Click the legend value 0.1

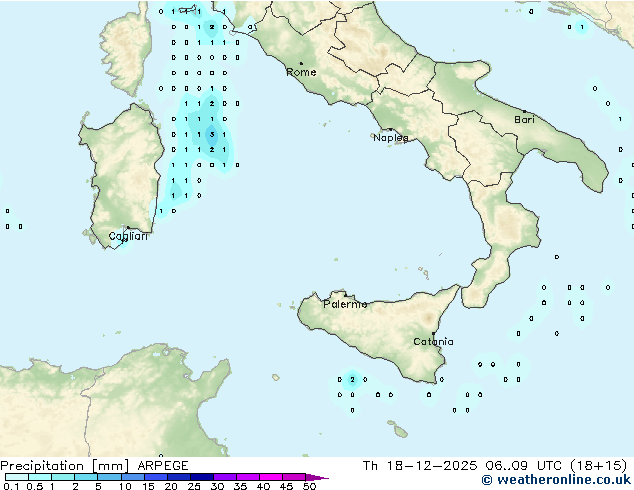click(11, 486)
